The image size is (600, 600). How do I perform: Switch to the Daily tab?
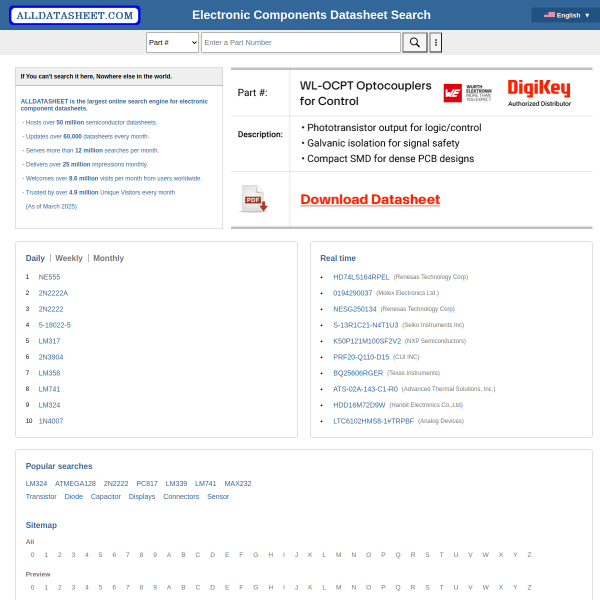tap(35, 258)
